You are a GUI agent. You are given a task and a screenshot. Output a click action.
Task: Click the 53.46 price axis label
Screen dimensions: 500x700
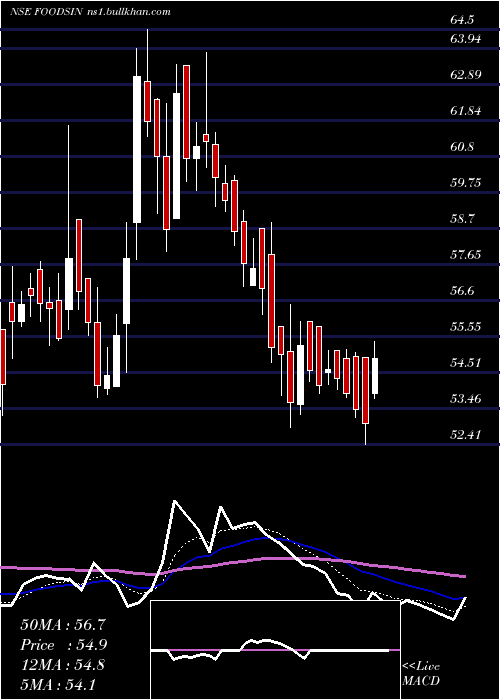point(466,398)
